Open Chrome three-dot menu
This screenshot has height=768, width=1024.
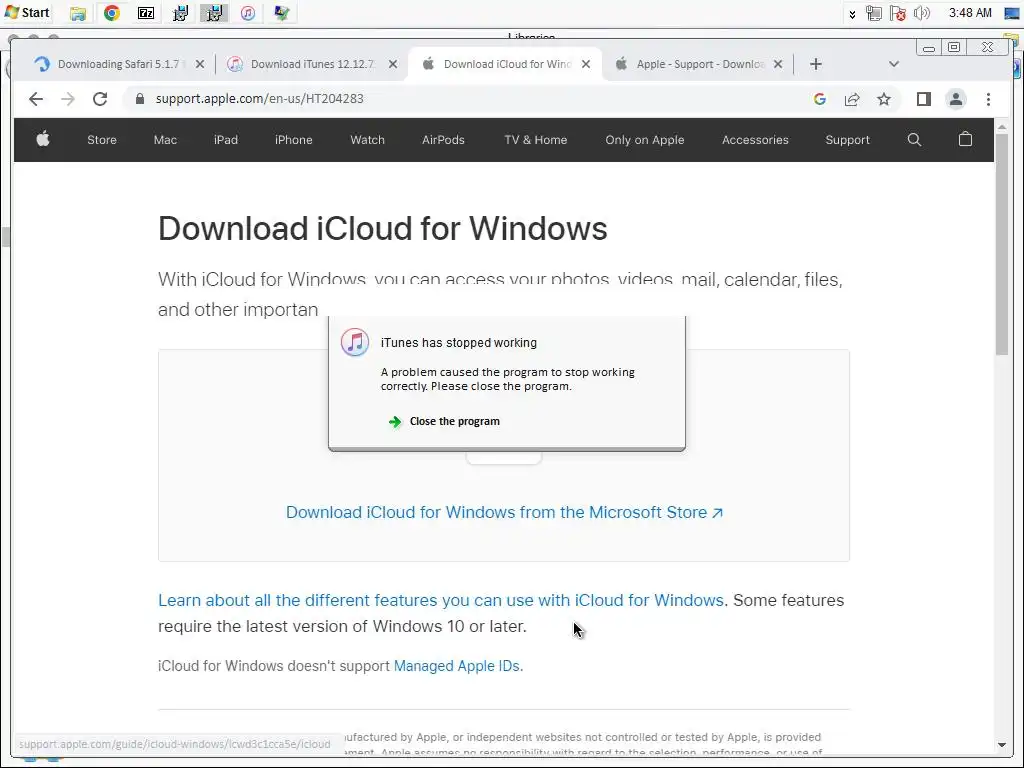coord(988,99)
